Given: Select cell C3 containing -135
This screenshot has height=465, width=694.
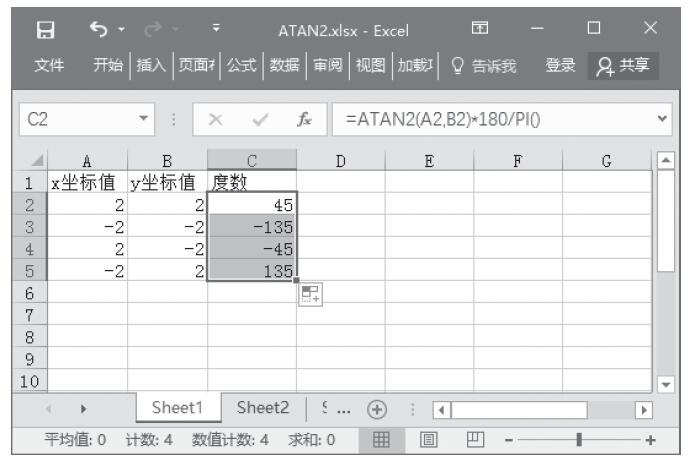Looking at the screenshot, I should pyautogui.click(x=252, y=227).
